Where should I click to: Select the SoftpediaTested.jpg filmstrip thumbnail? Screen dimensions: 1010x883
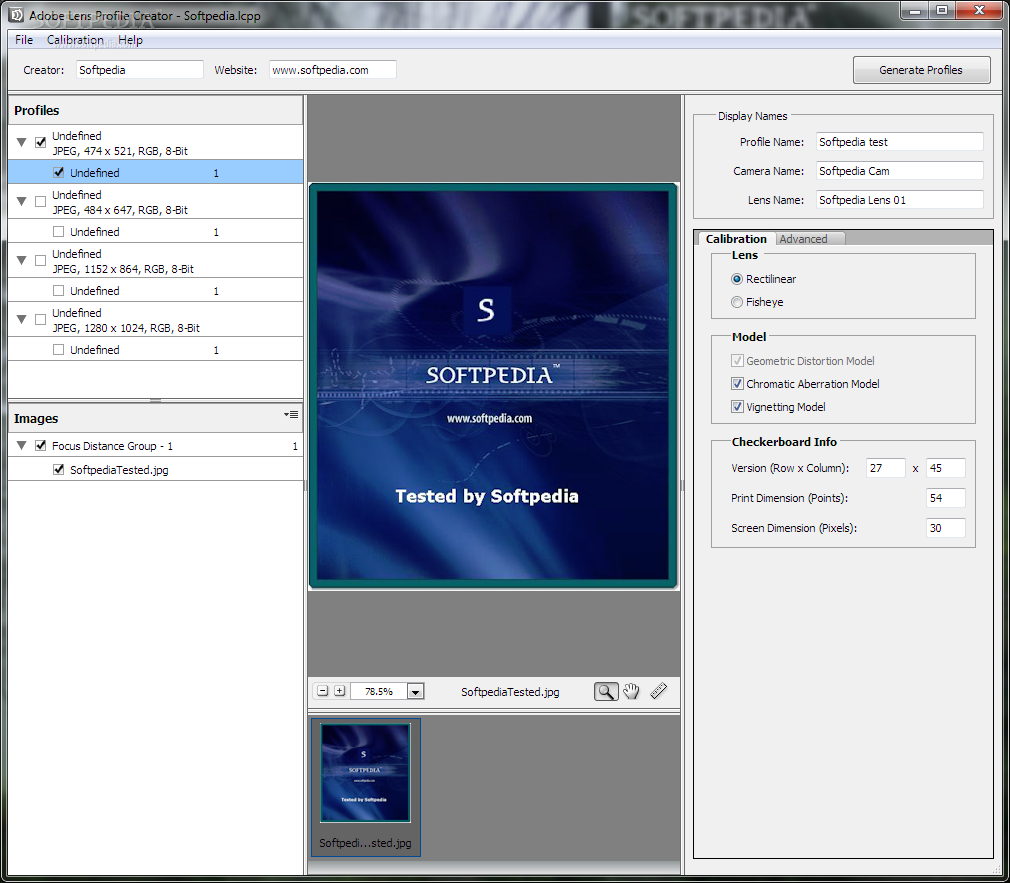pos(365,787)
